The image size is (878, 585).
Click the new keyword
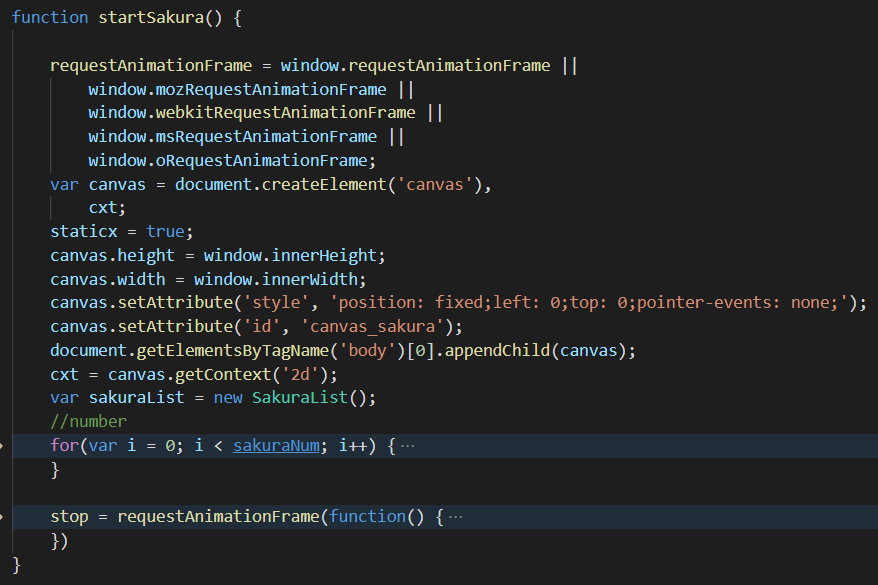(228, 398)
